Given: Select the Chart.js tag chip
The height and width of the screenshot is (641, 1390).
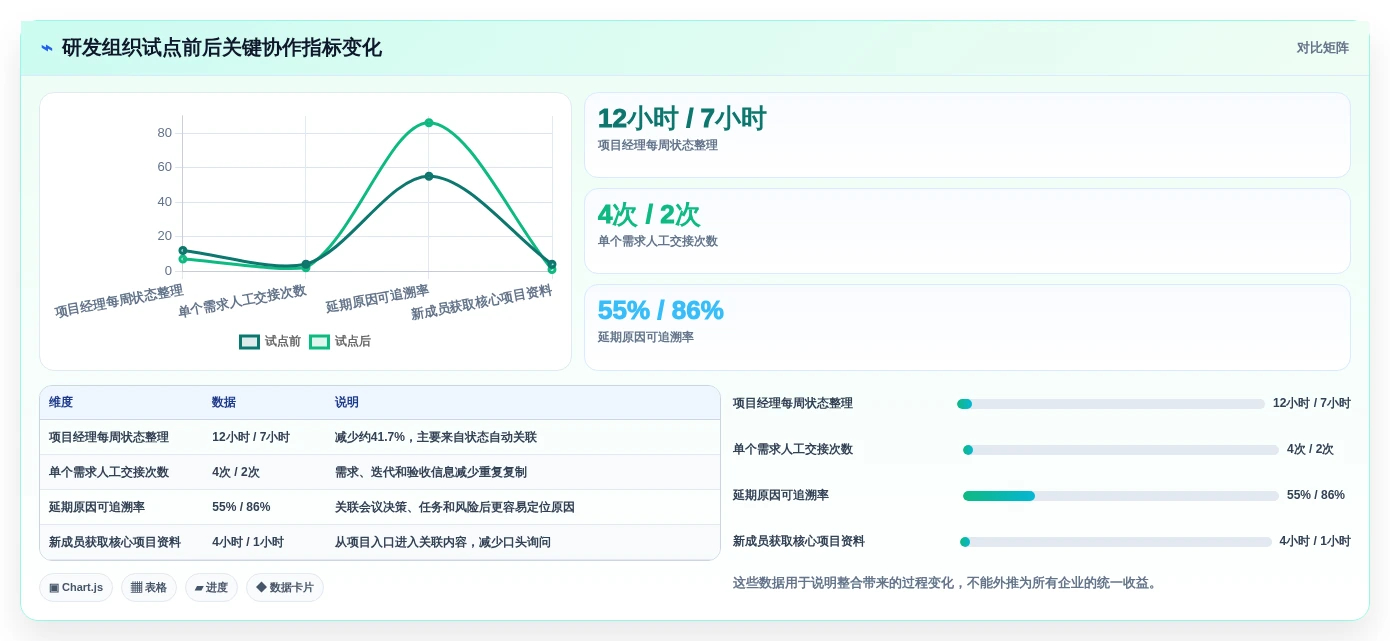Looking at the screenshot, I should tap(76, 588).
